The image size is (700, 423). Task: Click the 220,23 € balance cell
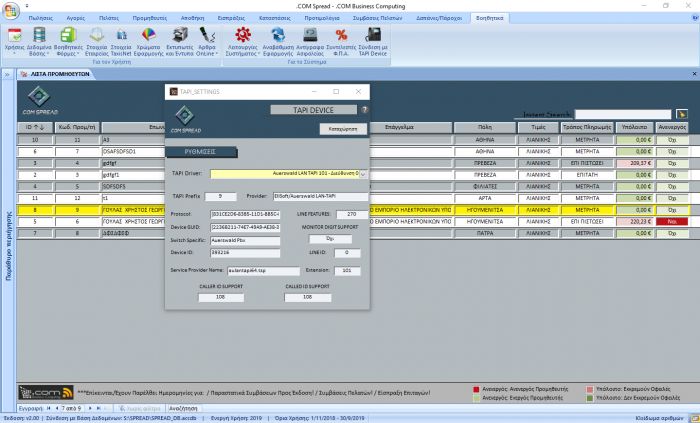[x=634, y=222]
